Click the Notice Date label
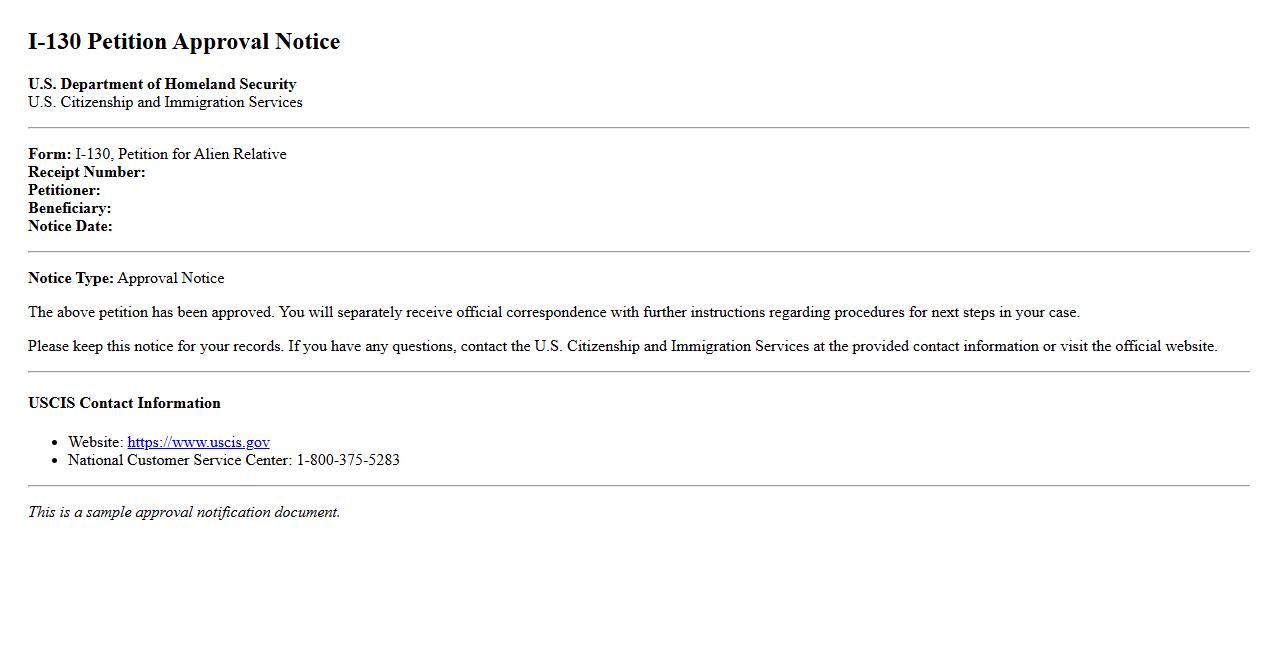 [x=70, y=226]
